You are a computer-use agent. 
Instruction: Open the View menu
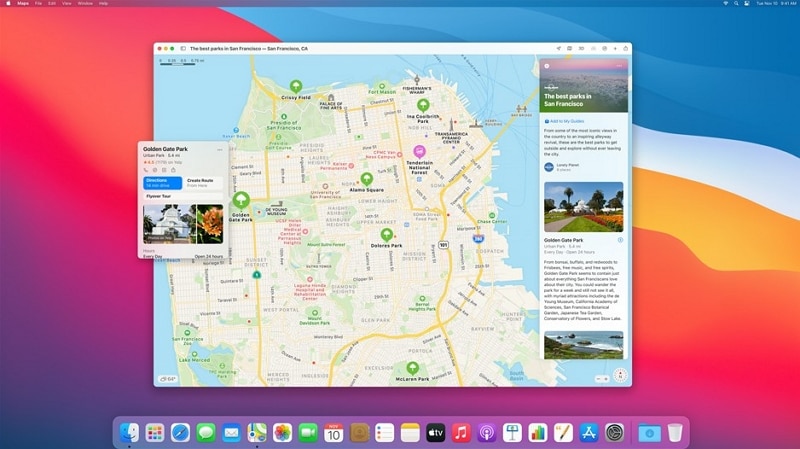pos(67,3)
